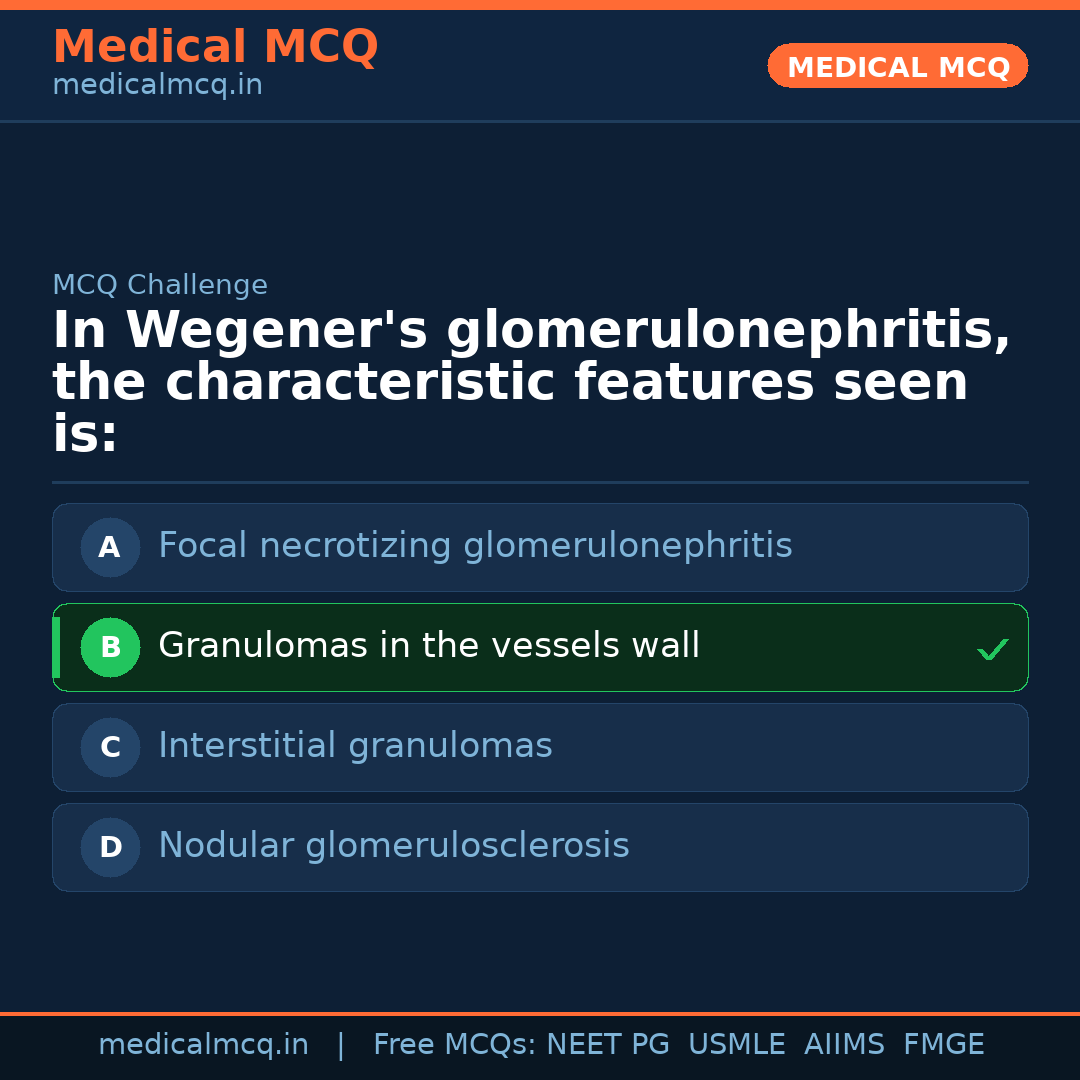Viewport: 1080px width, 1080px height.
Task: Choose answer 'Interstitial granulomas'
Action: tap(355, 747)
